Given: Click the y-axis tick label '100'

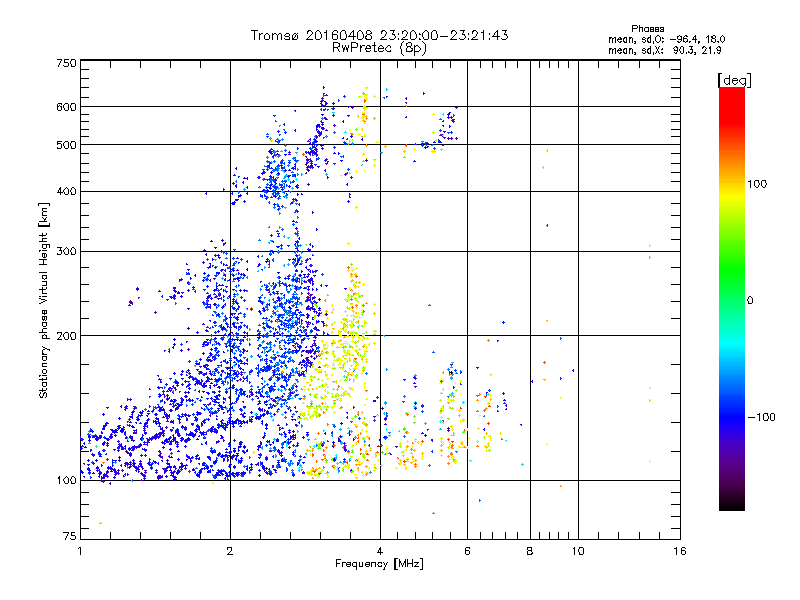Looking at the screenshot, I should pos(66,480).
